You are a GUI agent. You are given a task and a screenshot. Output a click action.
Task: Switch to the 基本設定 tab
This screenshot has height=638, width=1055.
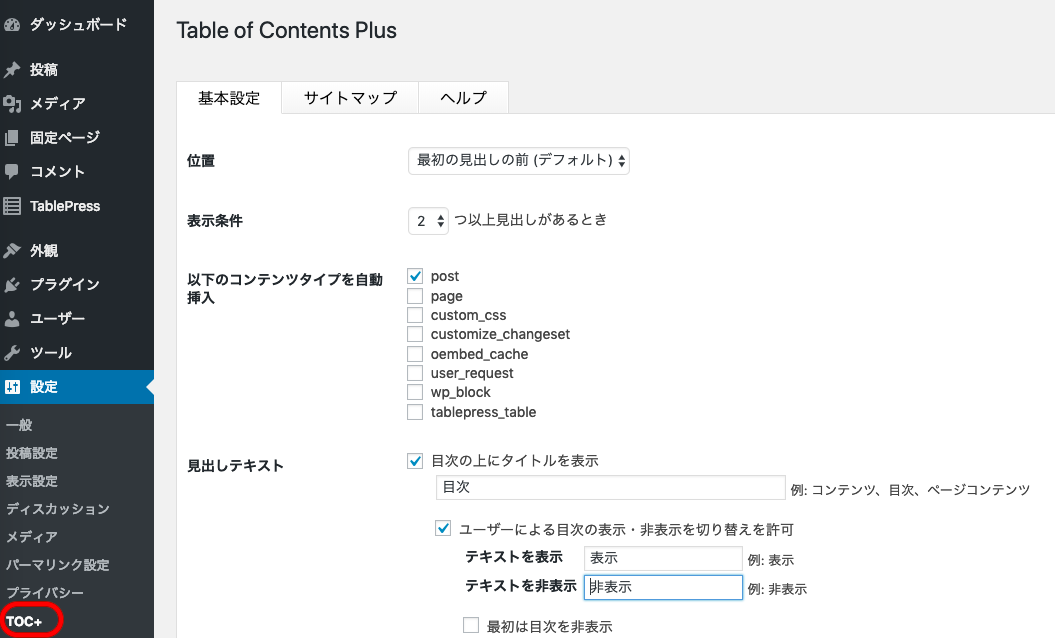[229, 98]
